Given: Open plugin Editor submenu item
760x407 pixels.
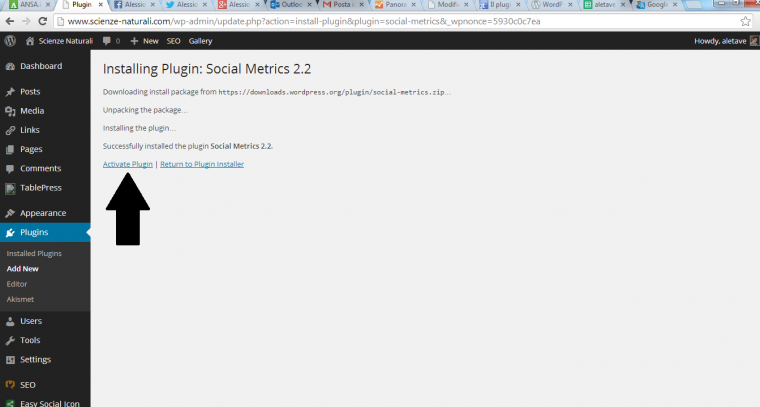Looking at the screenshot, I should 17,284.
